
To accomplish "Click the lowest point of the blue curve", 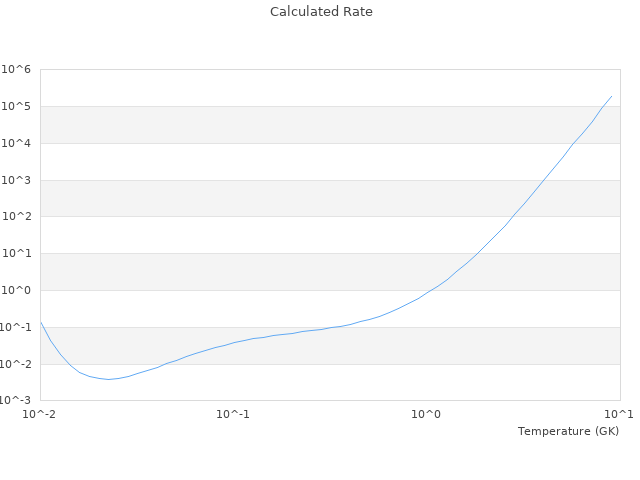I will (108, 379).
